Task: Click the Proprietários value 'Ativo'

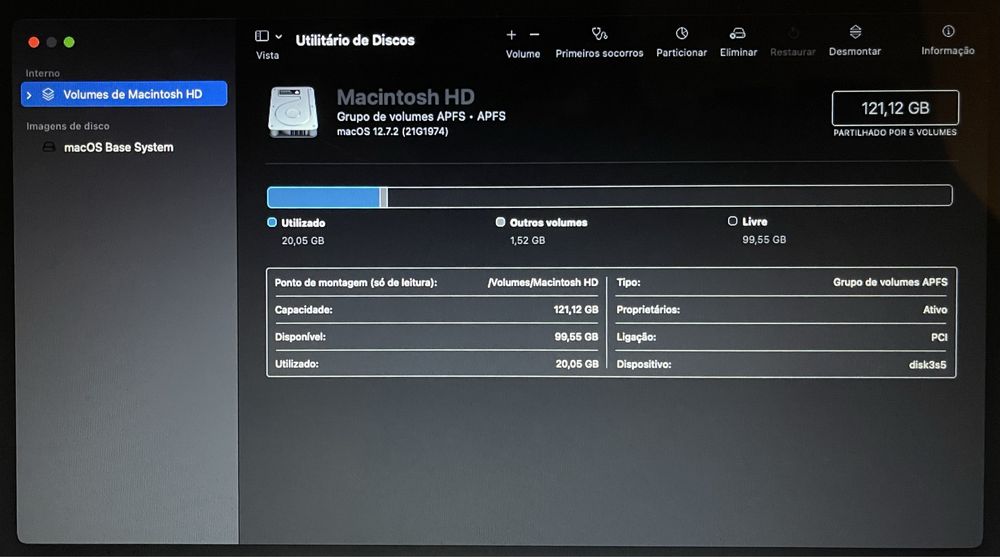Action: tap(935, 309)
